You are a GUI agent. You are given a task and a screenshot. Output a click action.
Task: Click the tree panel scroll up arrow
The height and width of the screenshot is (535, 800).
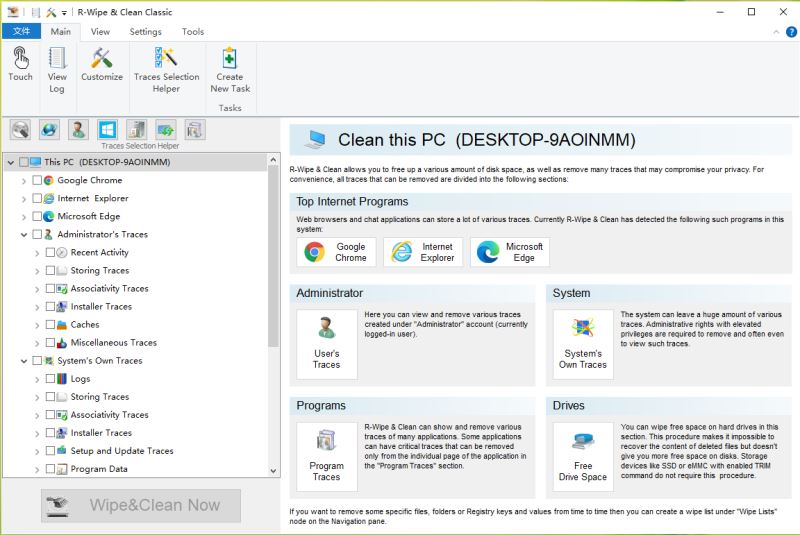click(x=273, y=160)
